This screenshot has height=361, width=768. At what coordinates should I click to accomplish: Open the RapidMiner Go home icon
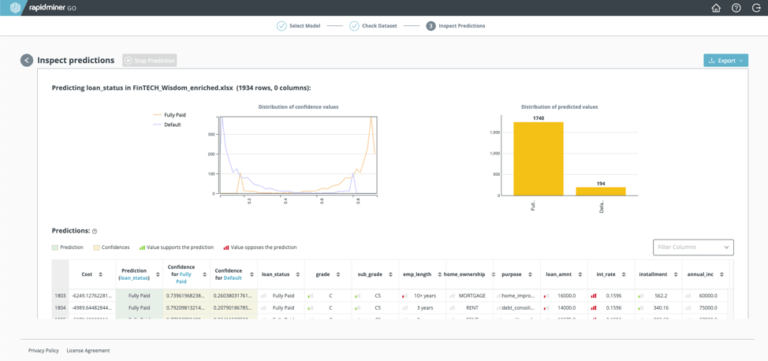716,8
